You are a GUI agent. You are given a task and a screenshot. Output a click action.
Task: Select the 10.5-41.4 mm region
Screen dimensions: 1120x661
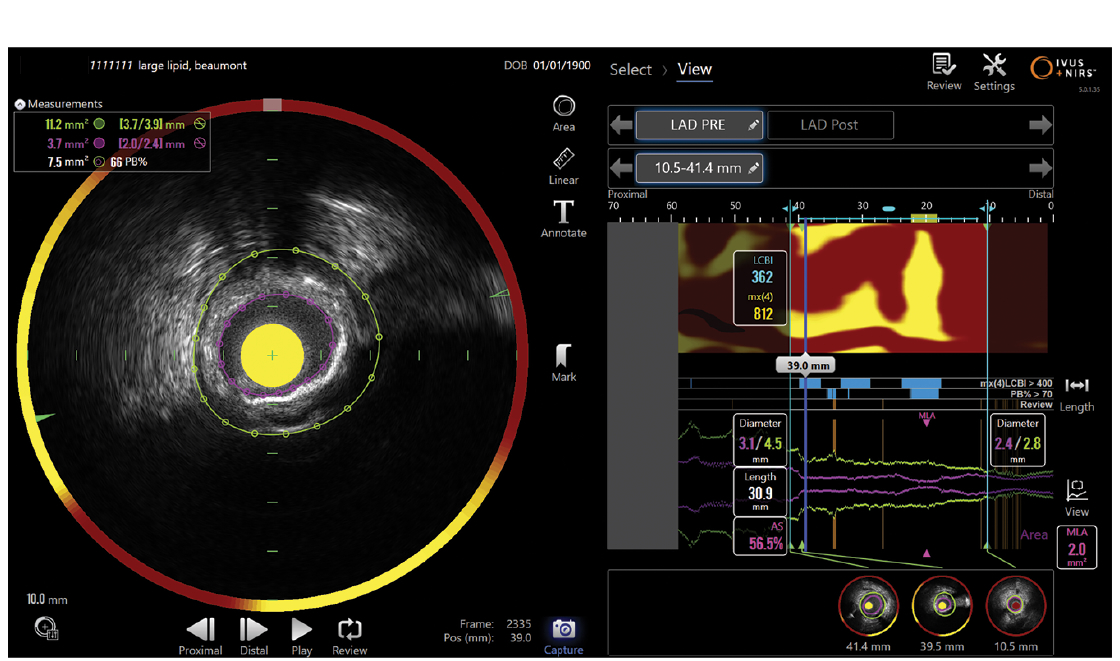[699, 169]
